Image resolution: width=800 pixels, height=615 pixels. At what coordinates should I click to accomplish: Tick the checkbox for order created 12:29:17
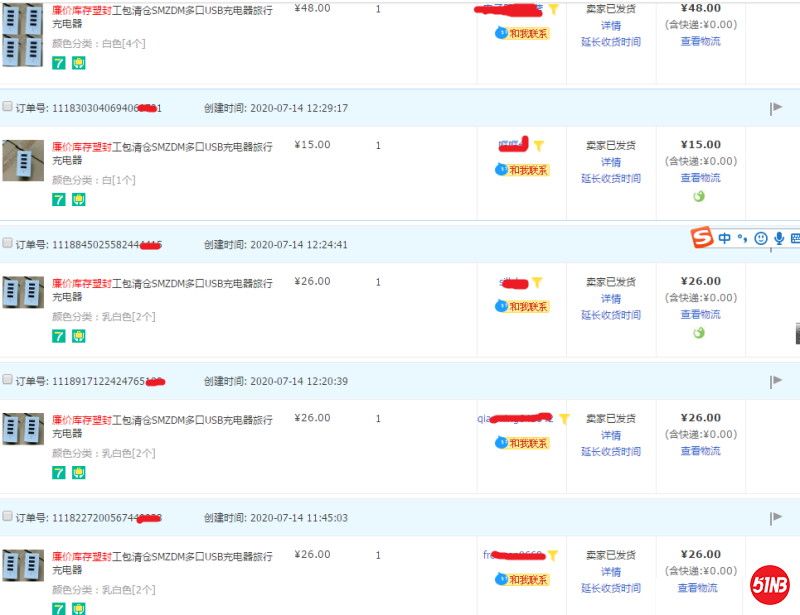(8, 107)
